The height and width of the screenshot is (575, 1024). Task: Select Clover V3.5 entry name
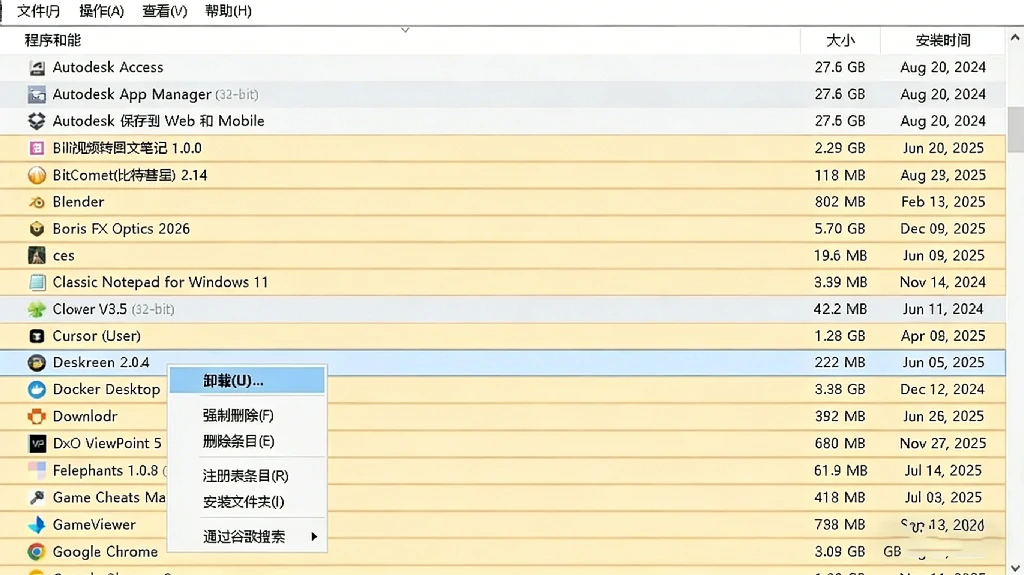click(89, 309)
